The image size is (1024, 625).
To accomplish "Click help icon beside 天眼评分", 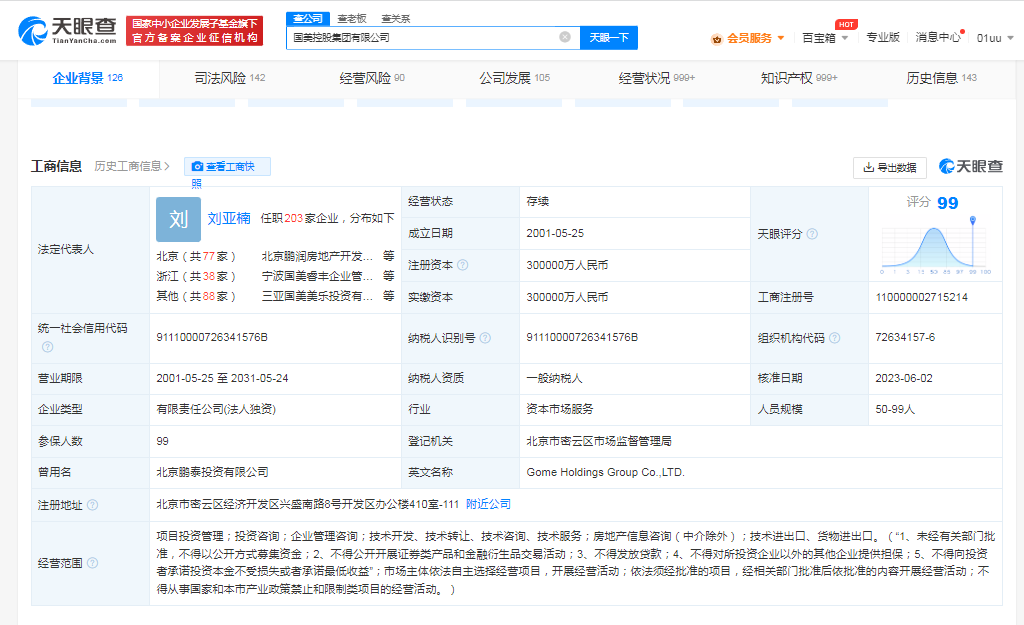I will pyautogui.click(x=812, y=234).
